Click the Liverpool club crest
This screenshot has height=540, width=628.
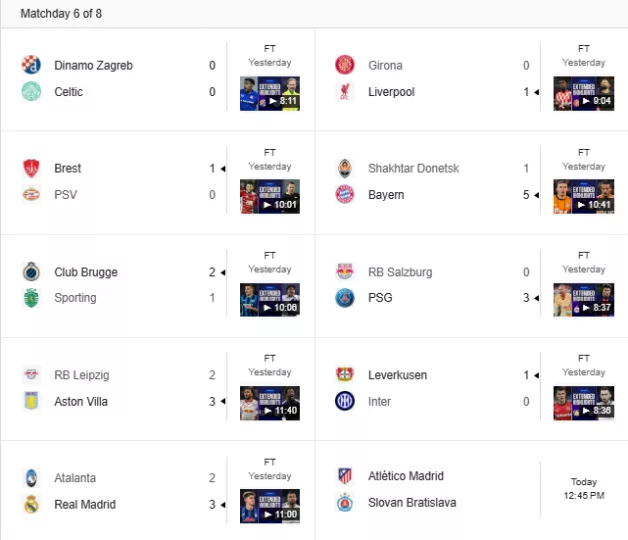[345, 92]
